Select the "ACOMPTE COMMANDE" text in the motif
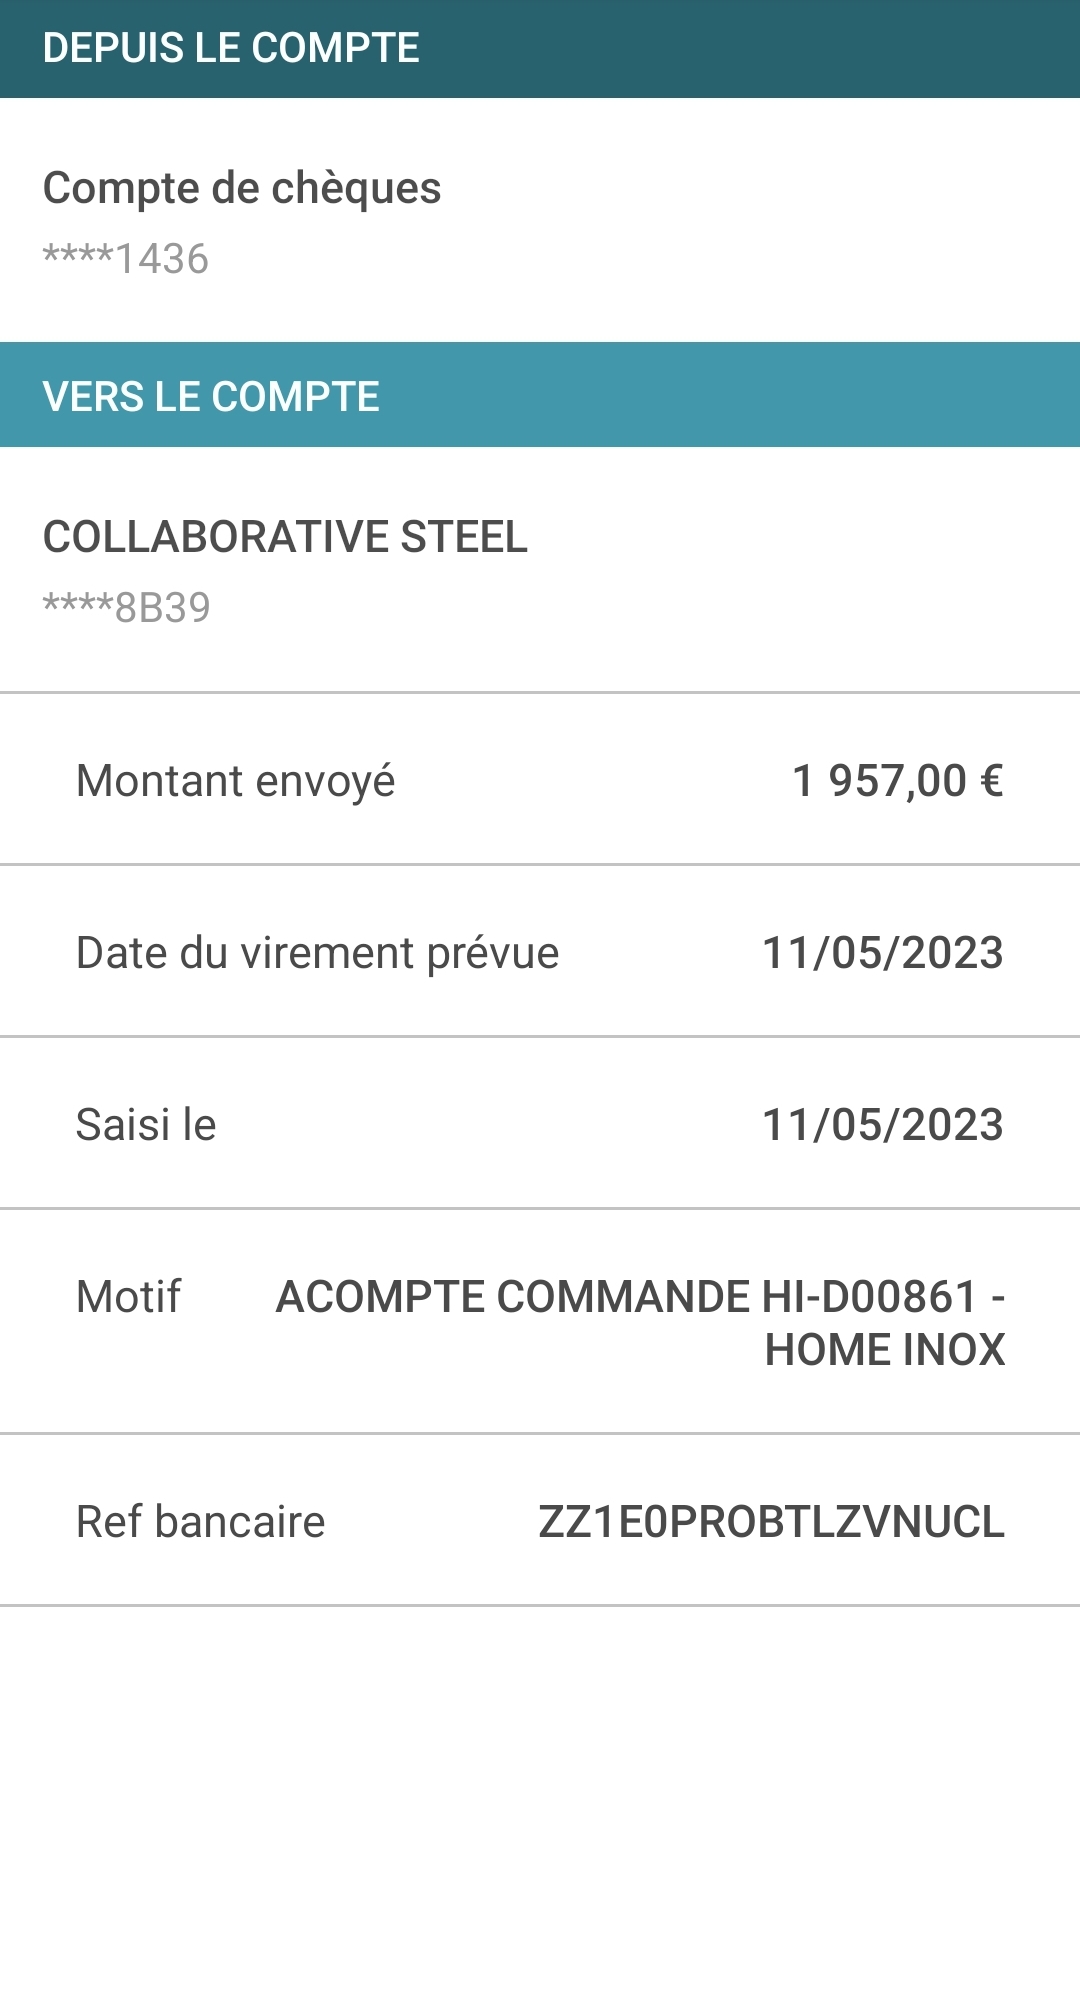 click(512, 1297)
